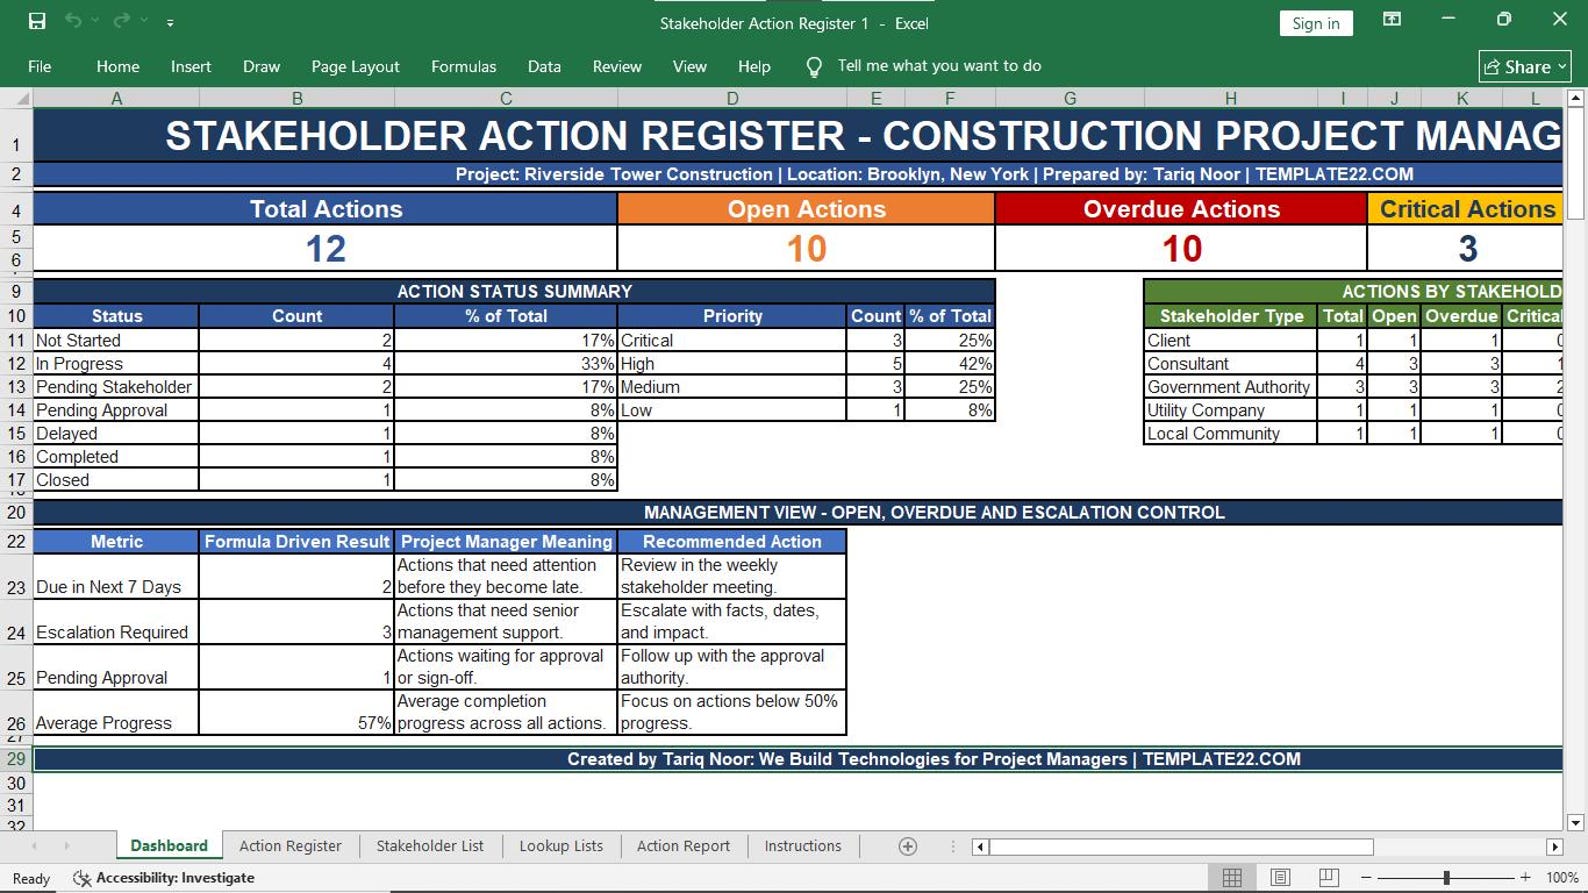Open the Data ribbon tab
This screenshot has width=1588, height=893.
pyautogui.click(x=544, y=66)
